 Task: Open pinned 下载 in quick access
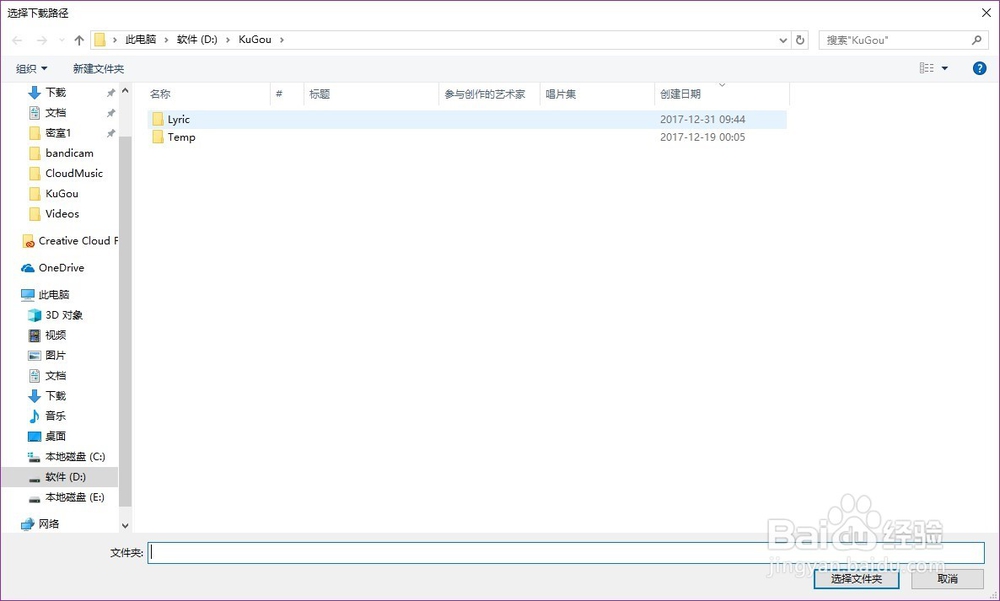tap(55, 93)
